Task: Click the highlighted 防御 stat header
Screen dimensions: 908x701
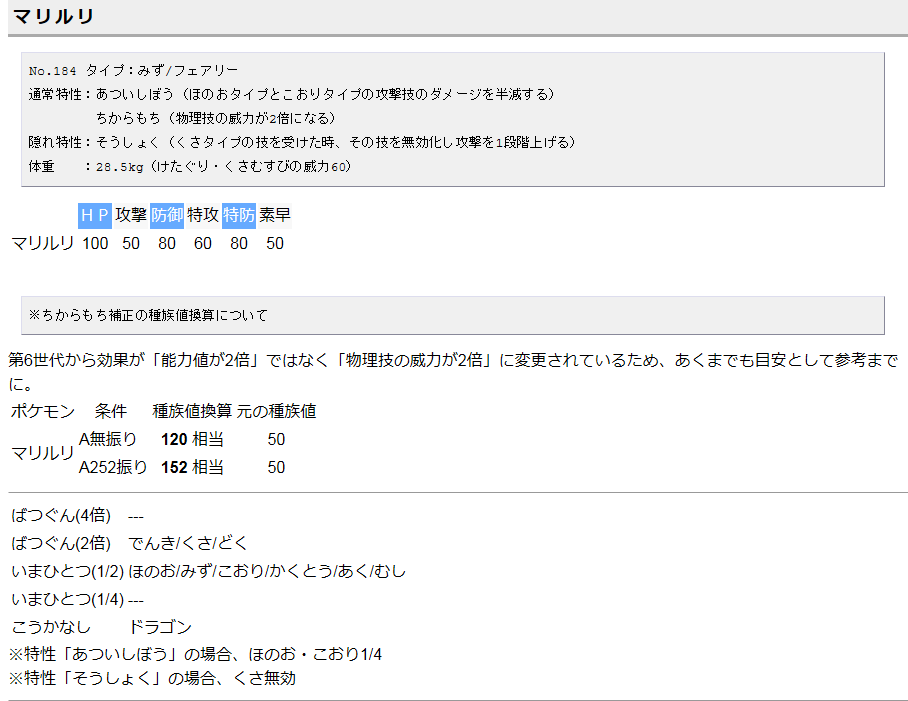Action: coord(167,215)
